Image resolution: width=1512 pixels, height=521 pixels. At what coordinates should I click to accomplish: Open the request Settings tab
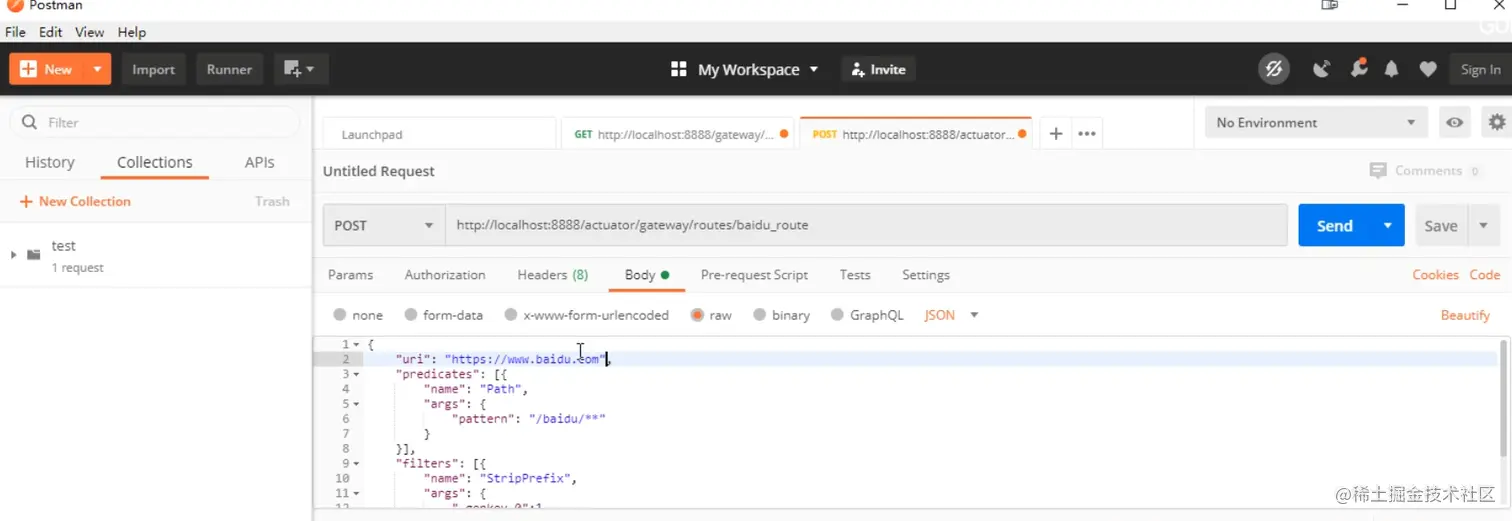926,275
